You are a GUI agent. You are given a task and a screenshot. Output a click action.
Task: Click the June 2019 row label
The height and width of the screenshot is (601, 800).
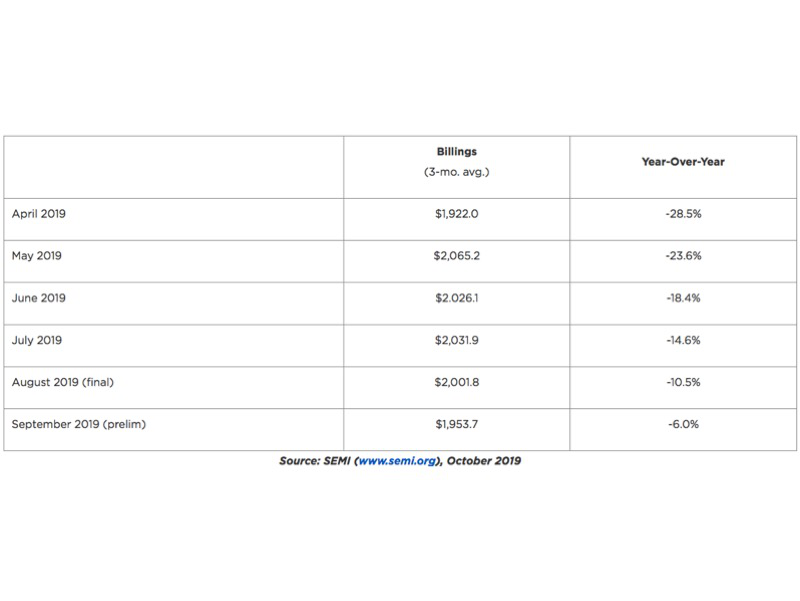coord(37,298)
